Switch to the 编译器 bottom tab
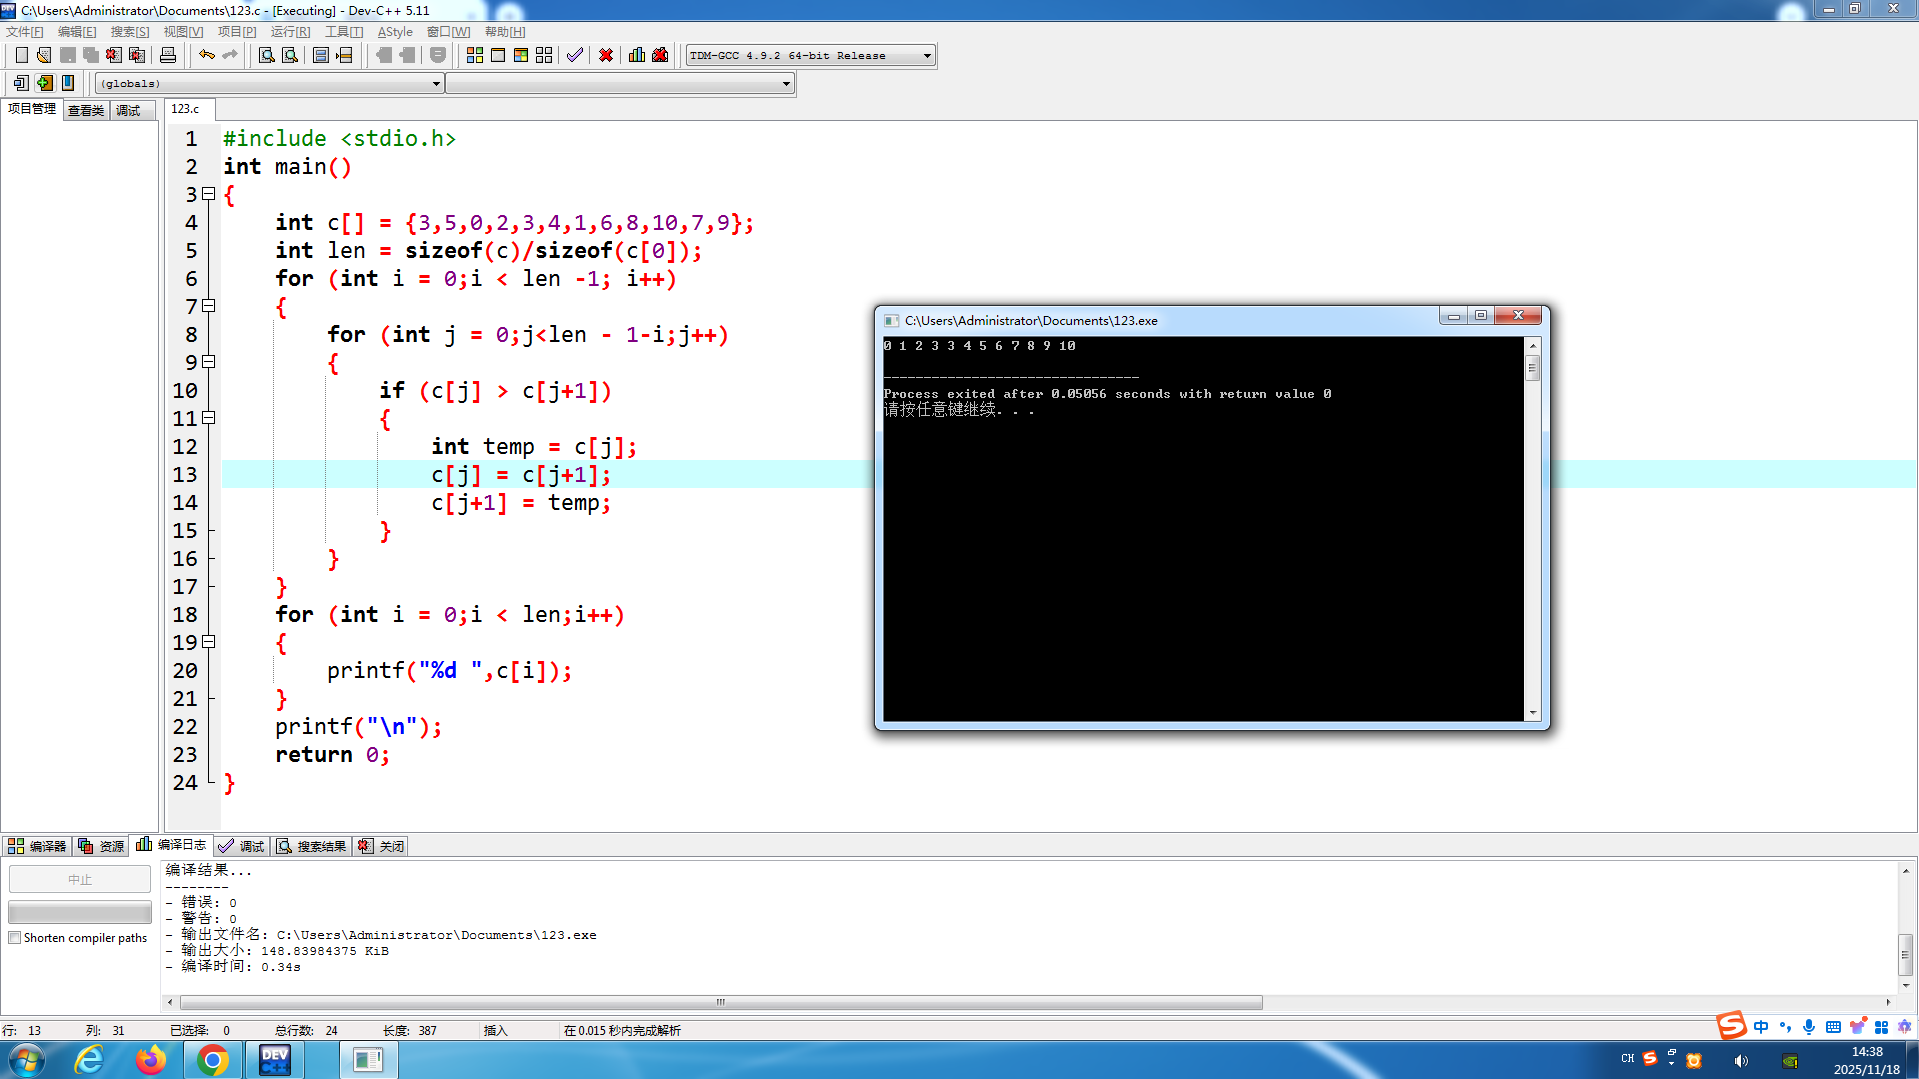 tap(37, 846)
